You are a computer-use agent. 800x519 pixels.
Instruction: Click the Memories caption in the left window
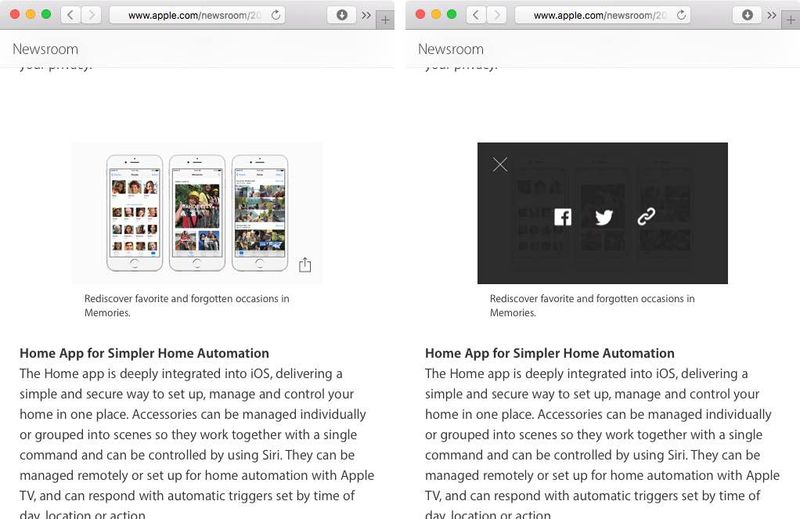click(187, 305)
